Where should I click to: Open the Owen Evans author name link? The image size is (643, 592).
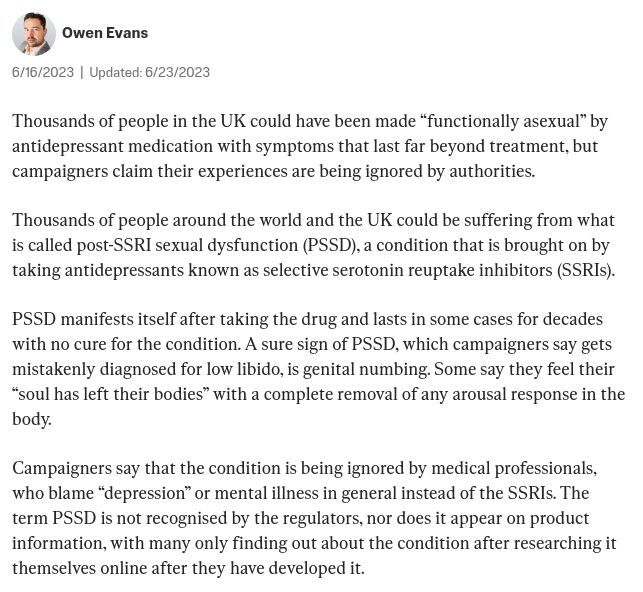105,33
